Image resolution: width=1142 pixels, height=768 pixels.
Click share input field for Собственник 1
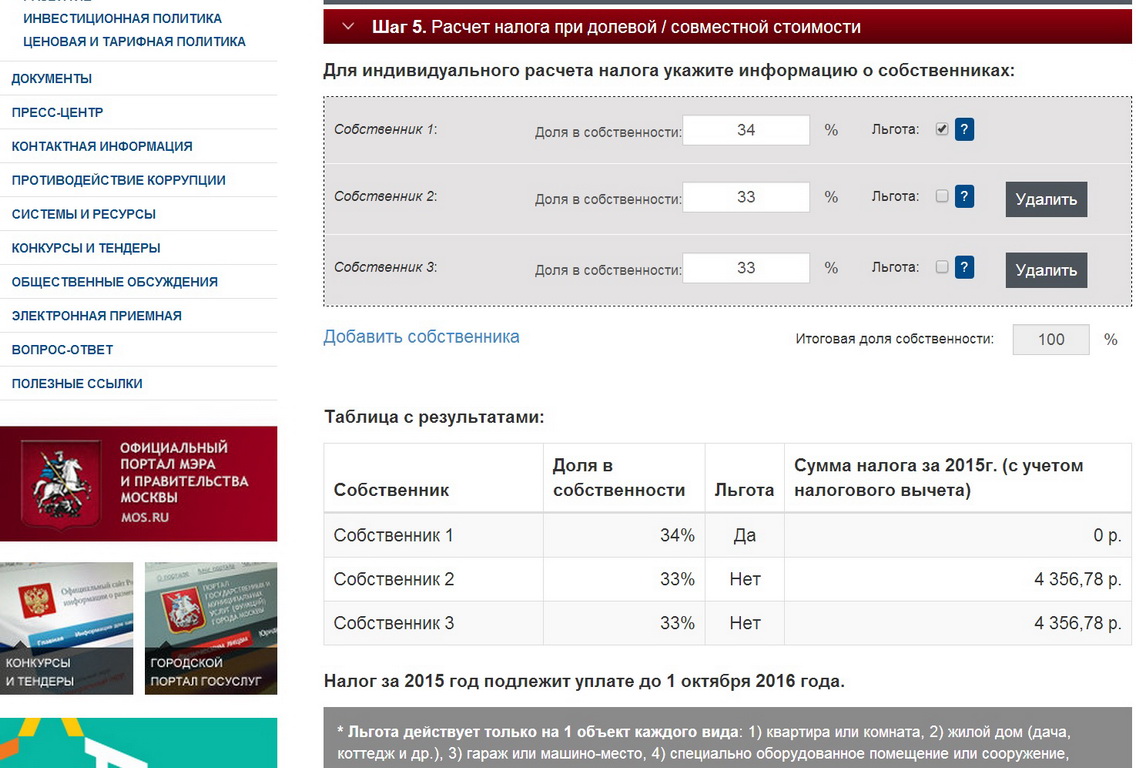click(746, 130)
